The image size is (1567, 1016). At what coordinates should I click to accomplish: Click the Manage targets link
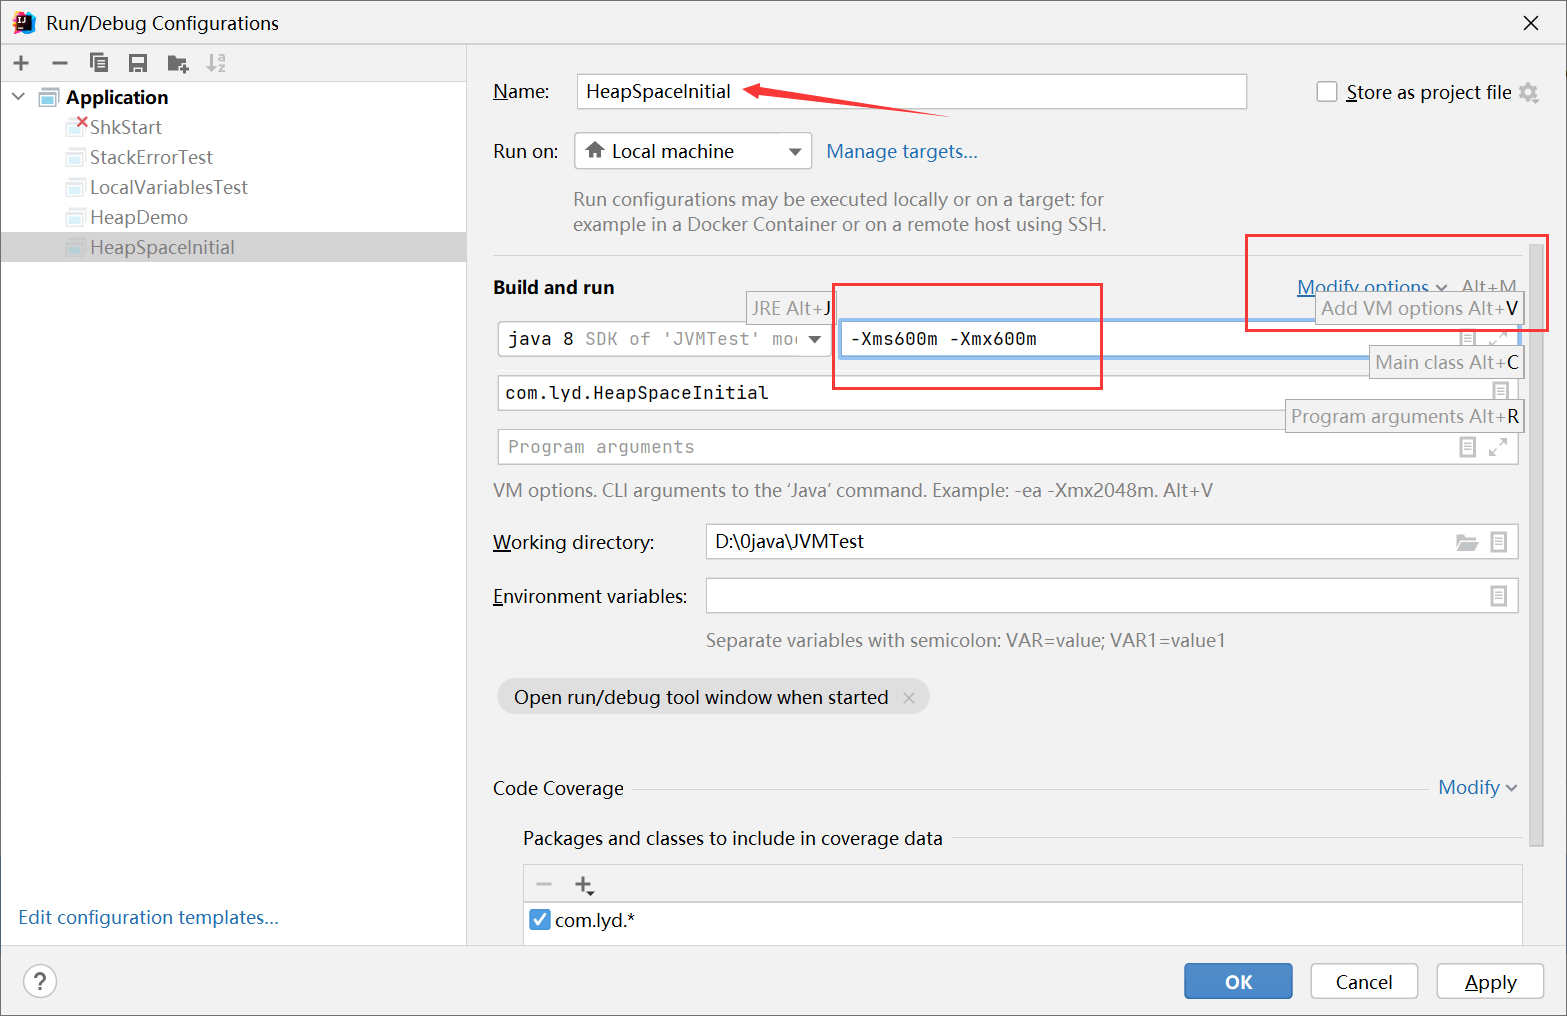(901, 151)
